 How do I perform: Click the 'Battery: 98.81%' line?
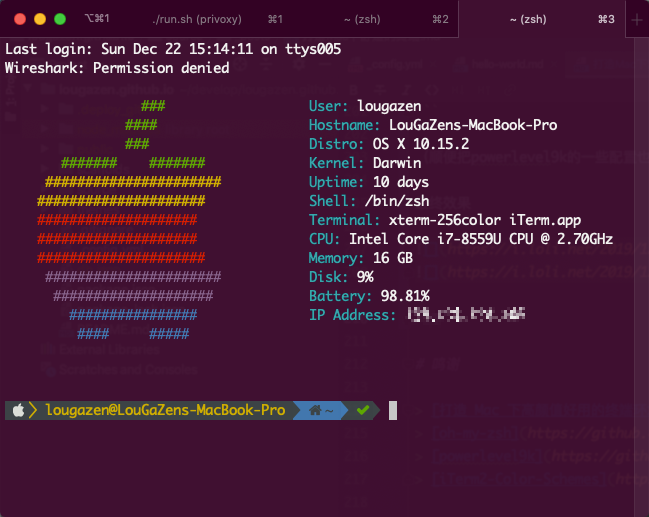click(x=369, y=296)
